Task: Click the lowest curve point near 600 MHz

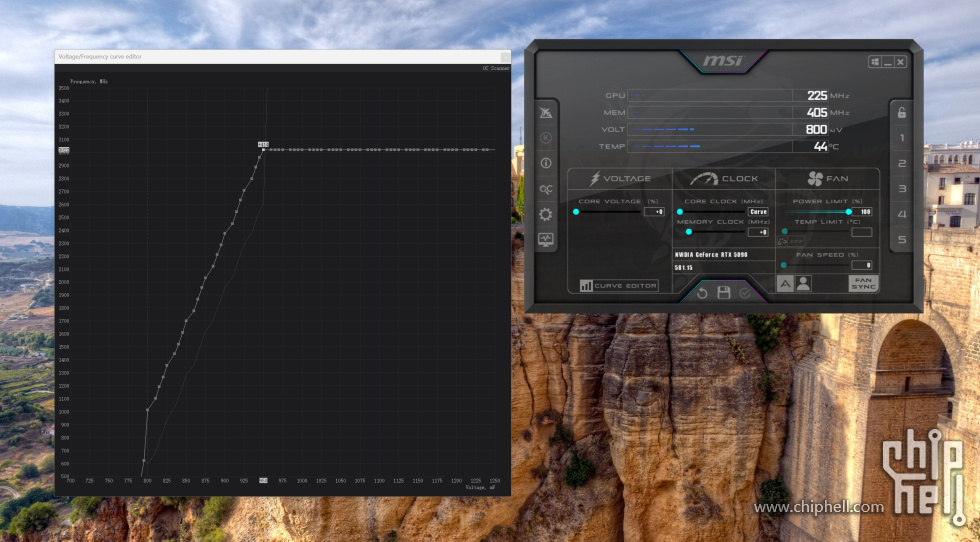Action: pyautogui.click(x=144, y=461)
